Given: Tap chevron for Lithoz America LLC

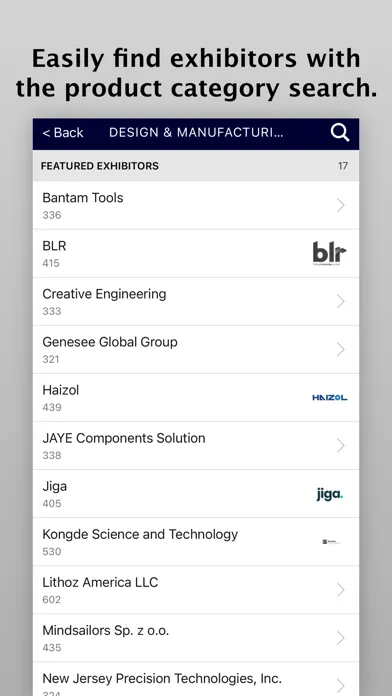Looking at the screenshot, I should (341, 590).
